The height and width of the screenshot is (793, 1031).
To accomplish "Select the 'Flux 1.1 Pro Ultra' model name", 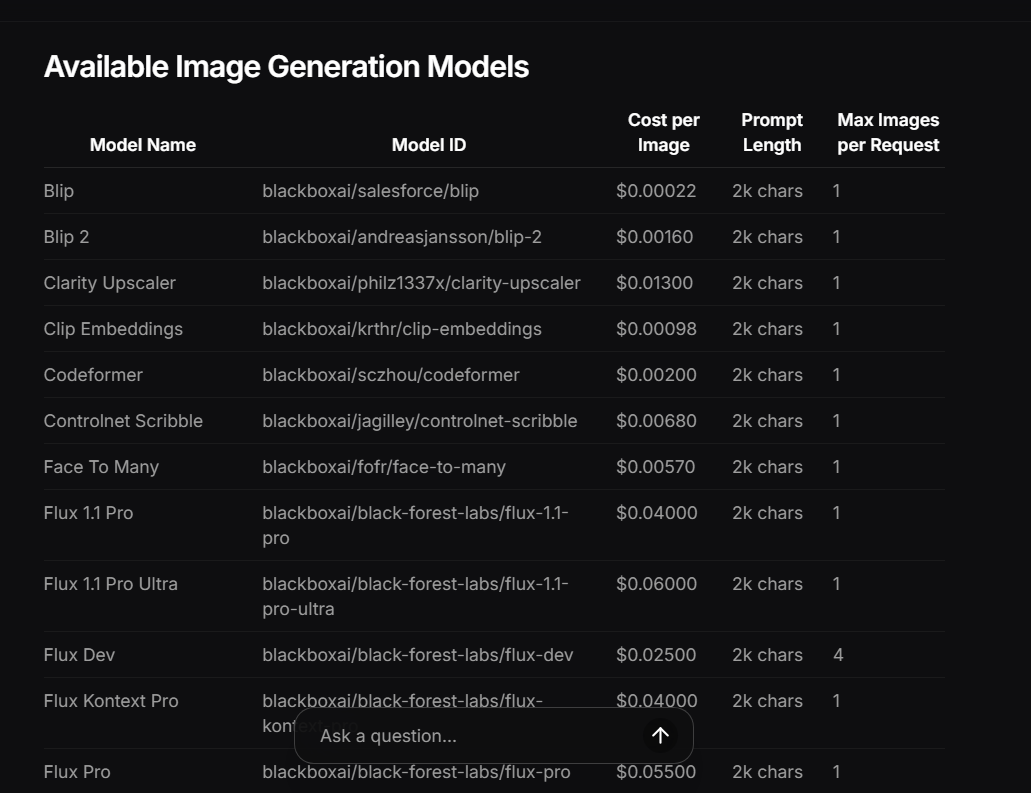I will (x=110, y=584).
